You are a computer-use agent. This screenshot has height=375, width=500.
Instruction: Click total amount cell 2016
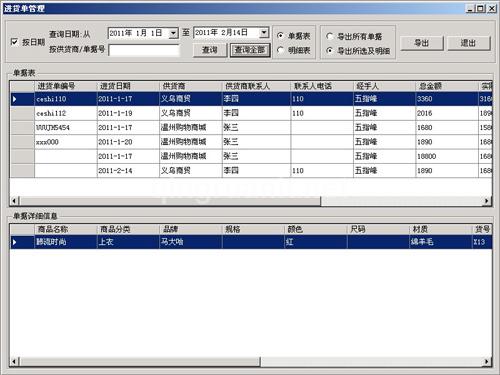point(447,113)
